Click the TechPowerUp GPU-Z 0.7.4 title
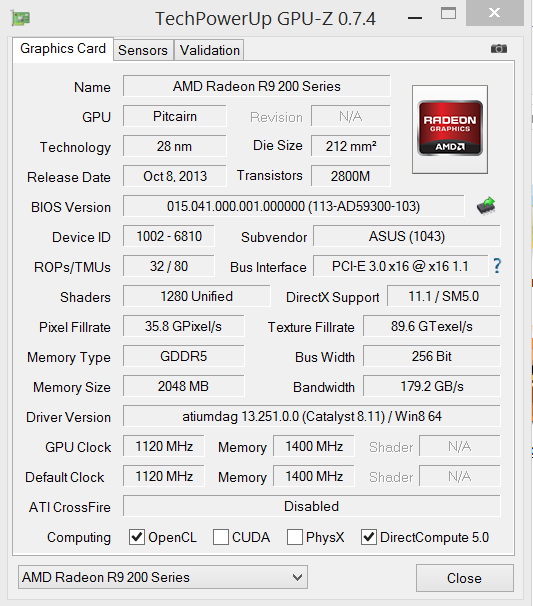The width and height of the screenshot is (533, 606). coord(265,19)
